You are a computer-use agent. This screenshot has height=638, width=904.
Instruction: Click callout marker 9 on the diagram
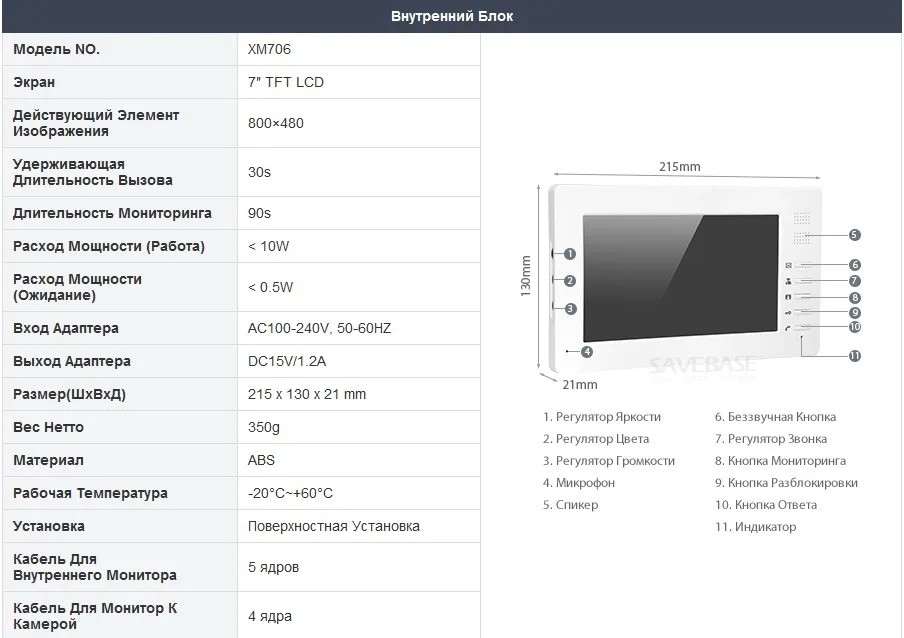[x=854, y=312]
